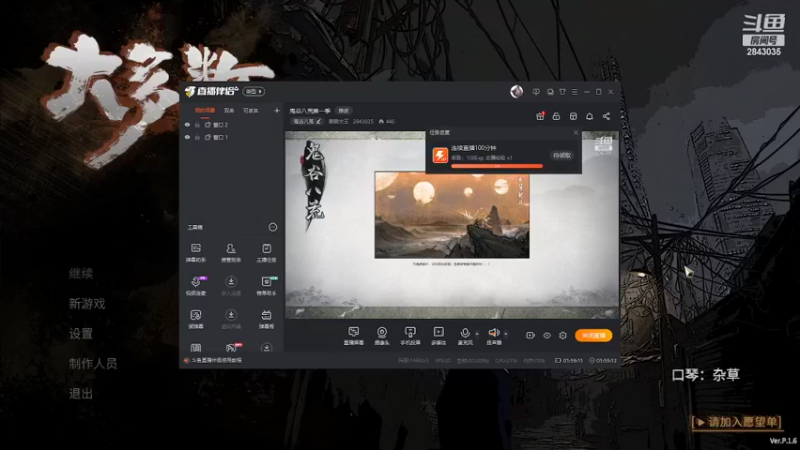Open the notification bell icon
The width and height of the screenshot is (800, 450).
(589, 116)
